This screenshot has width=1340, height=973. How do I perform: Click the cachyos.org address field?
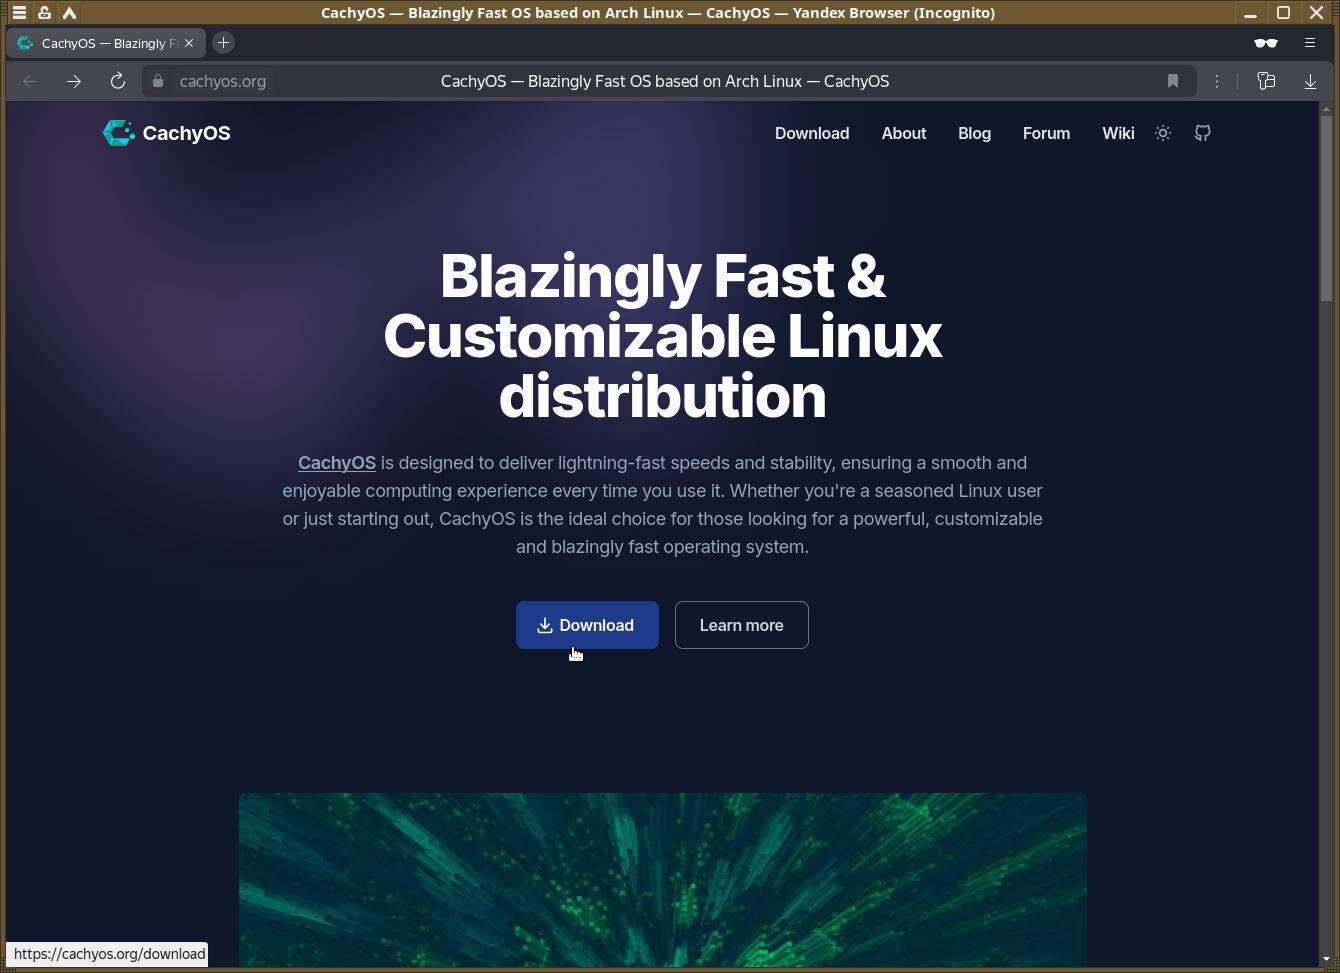tap(223, 81)
